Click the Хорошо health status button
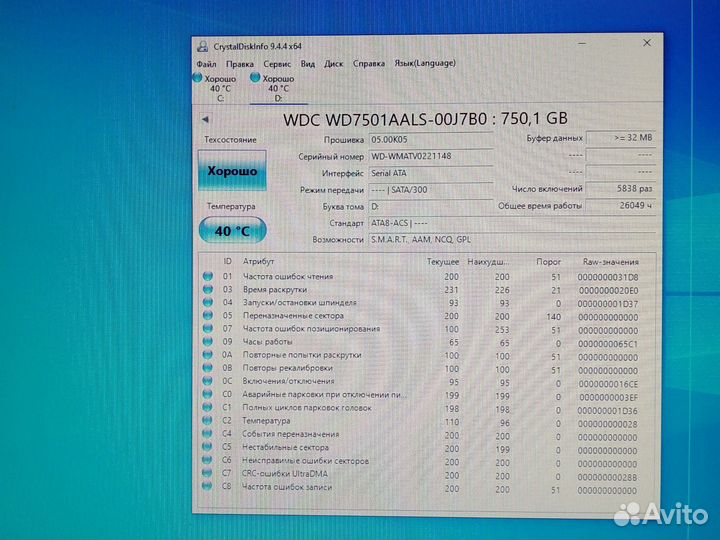 232,170
